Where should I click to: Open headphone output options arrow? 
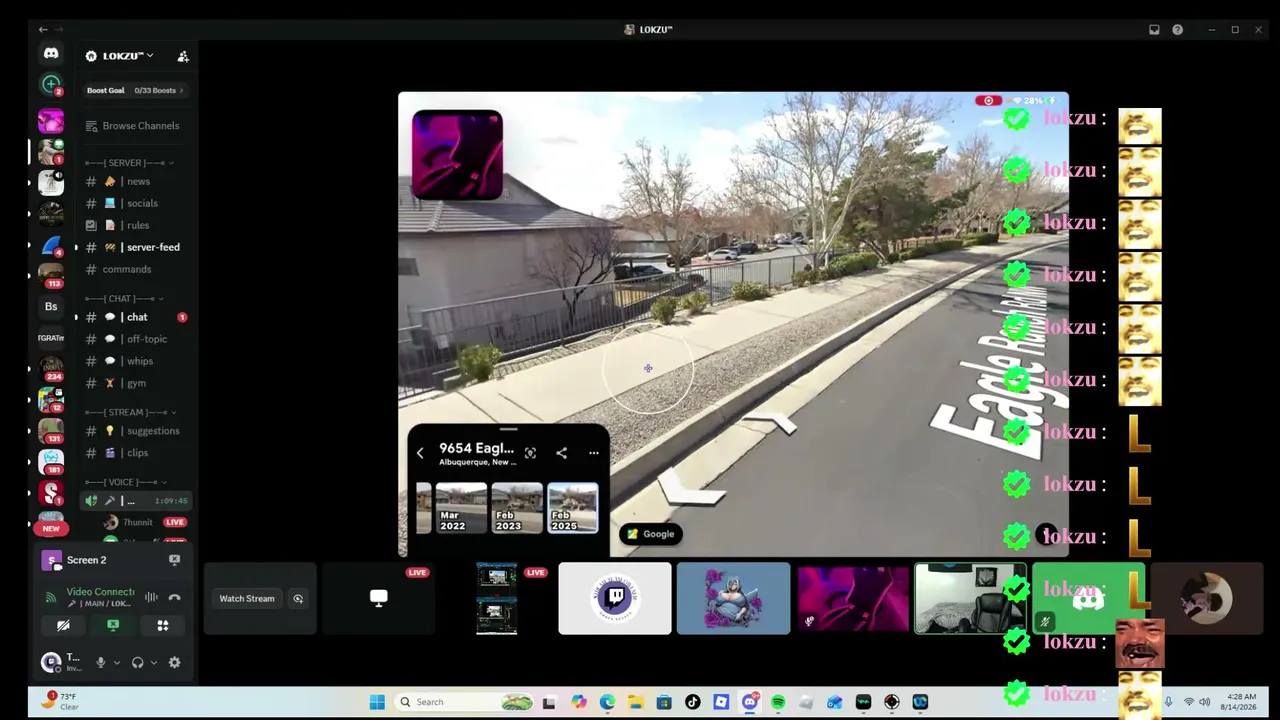[153, 662]
